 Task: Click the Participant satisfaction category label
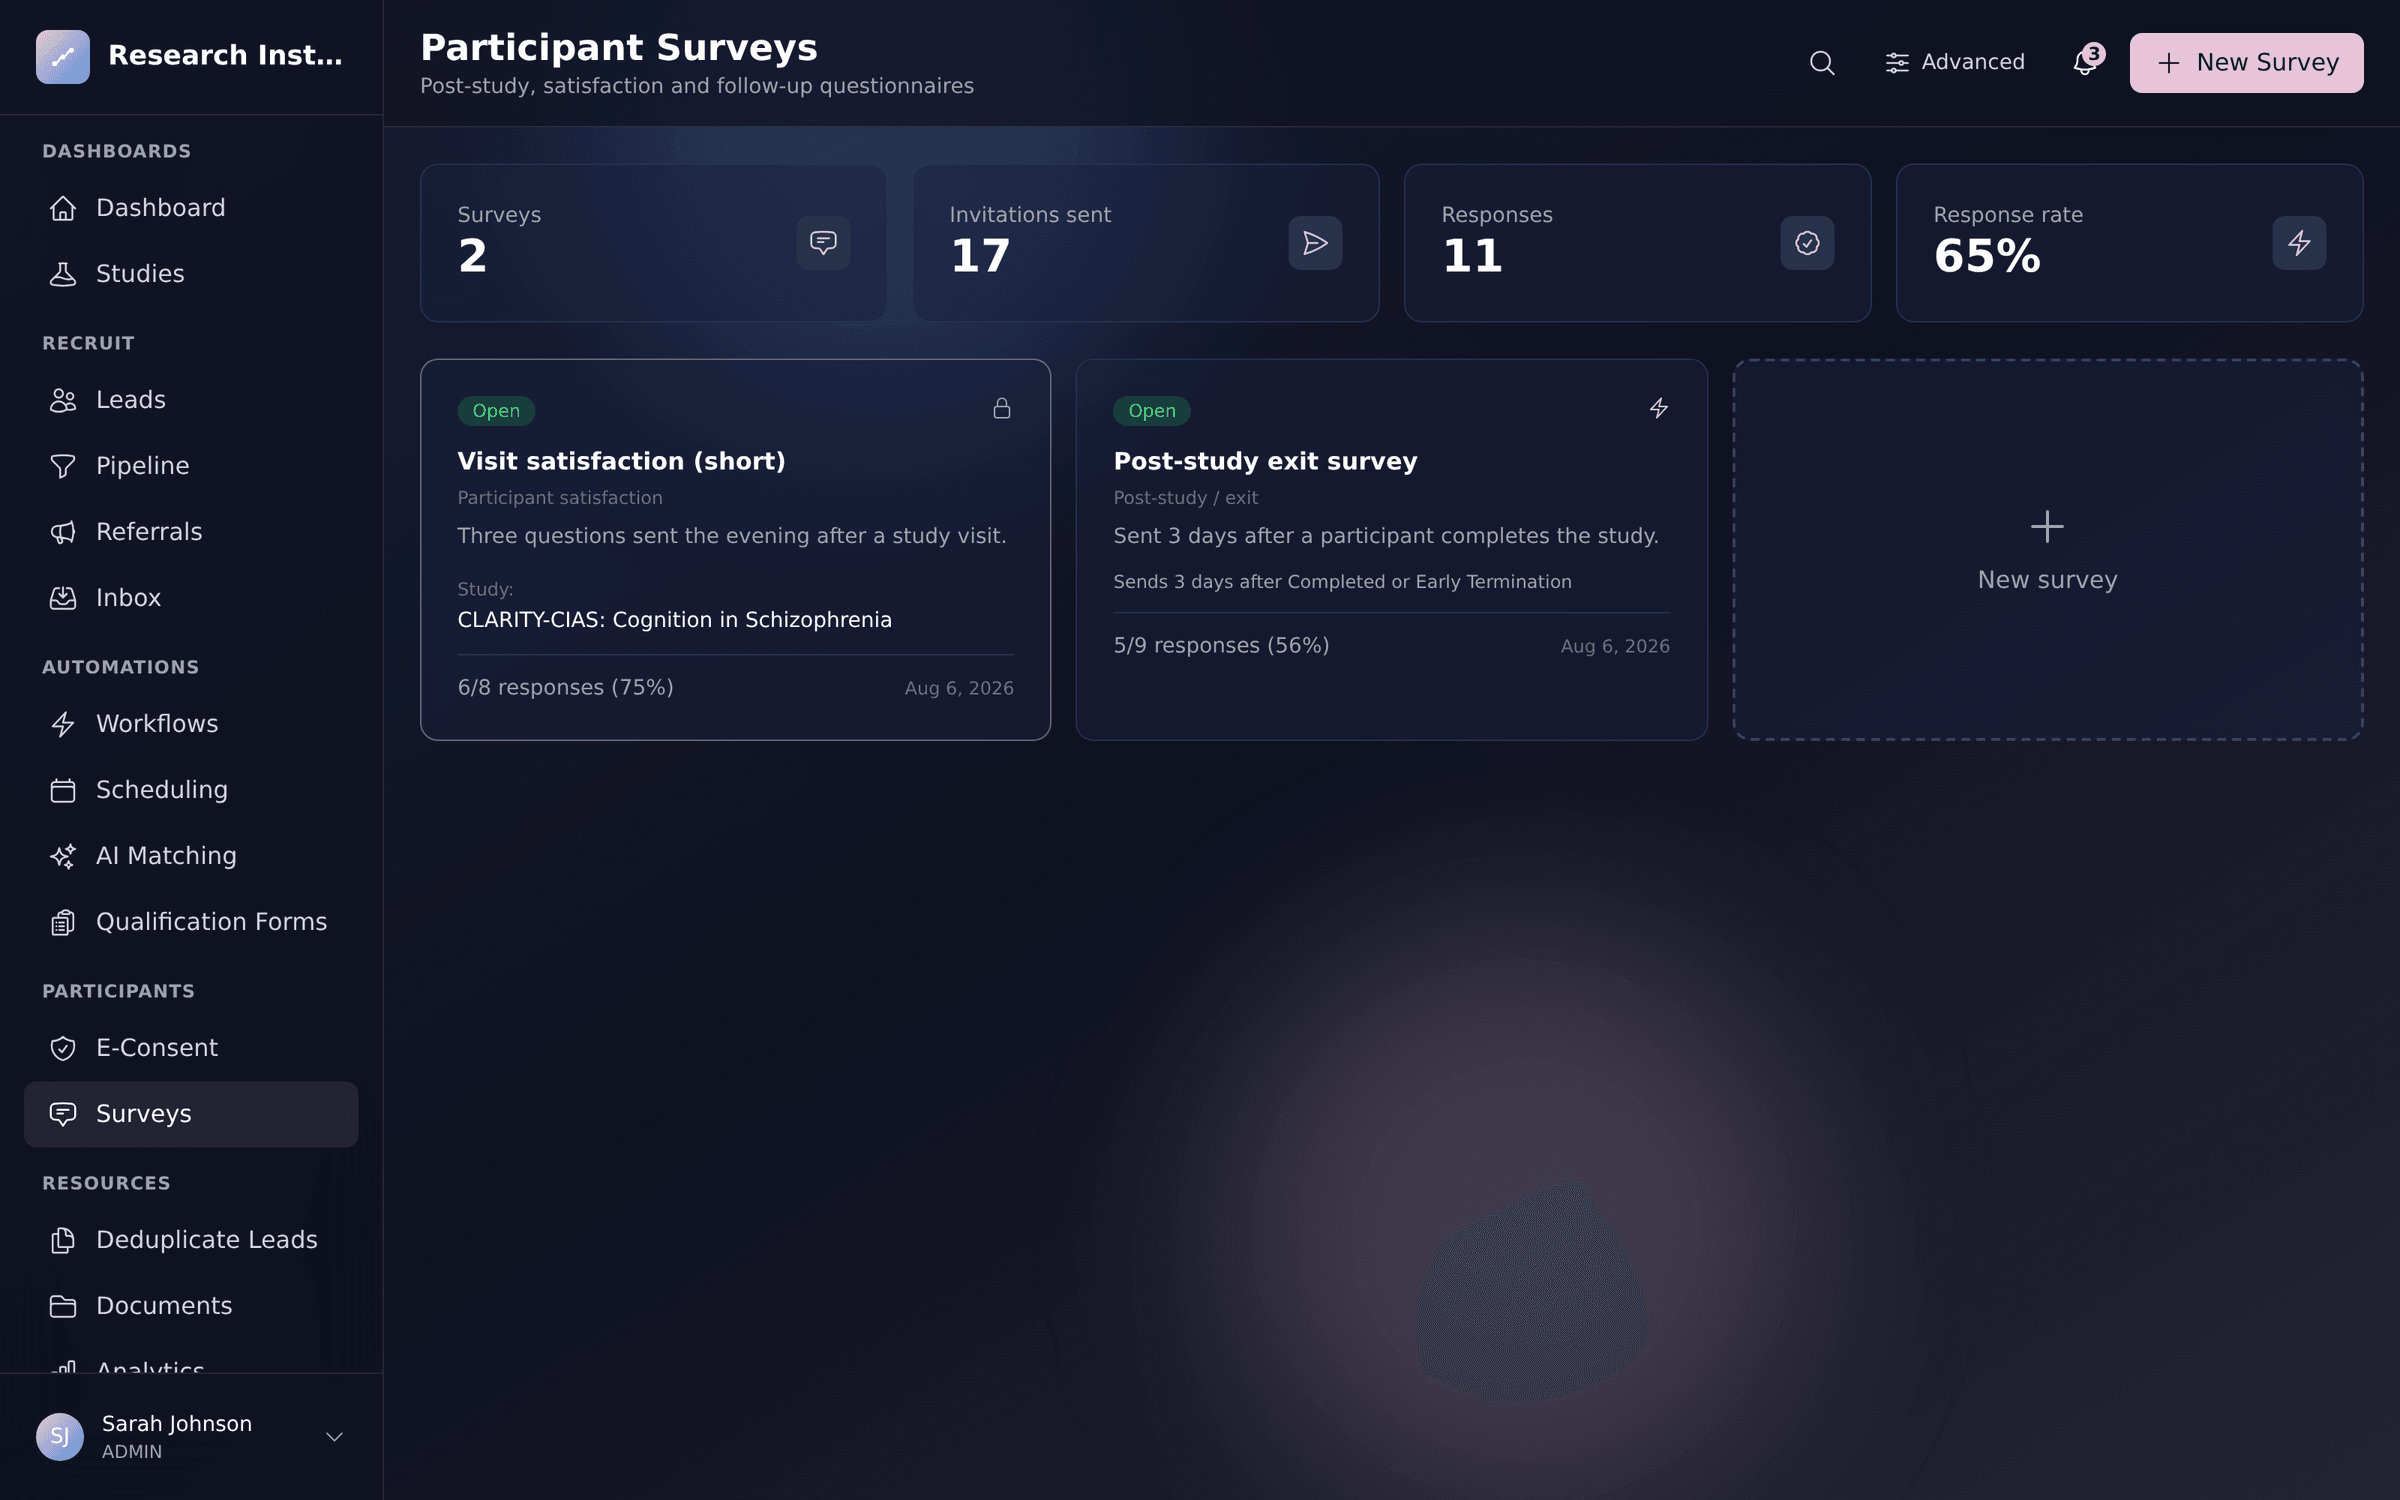pos(559,498)
